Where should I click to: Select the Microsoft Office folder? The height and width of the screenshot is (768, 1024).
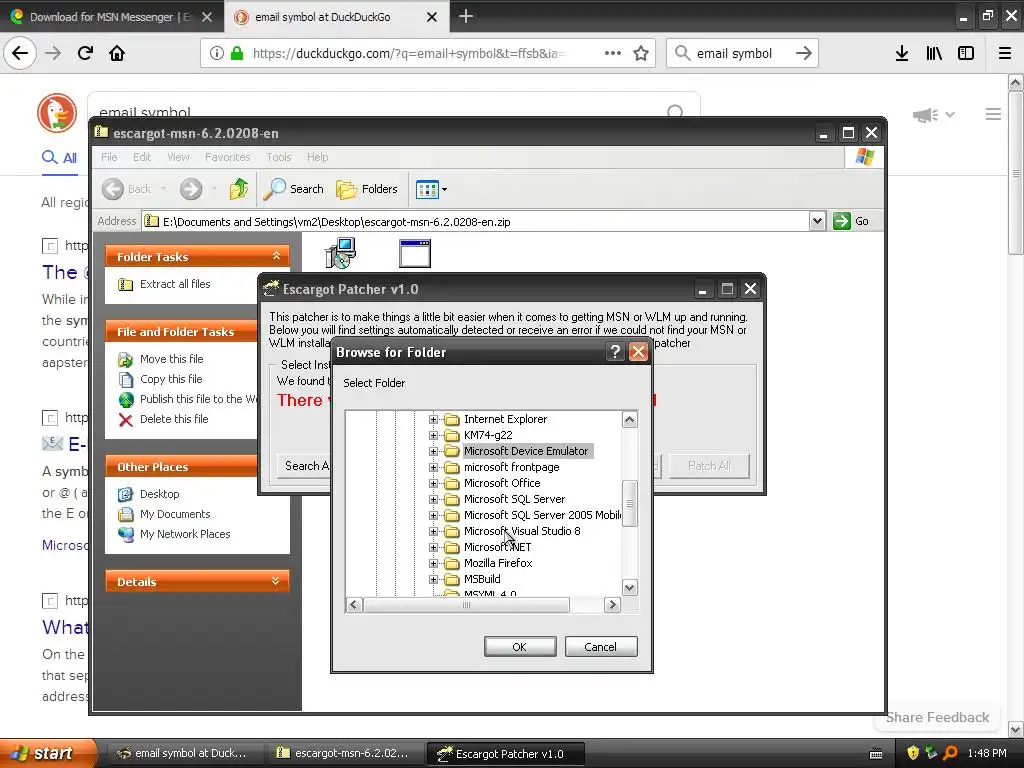(502, 483)
